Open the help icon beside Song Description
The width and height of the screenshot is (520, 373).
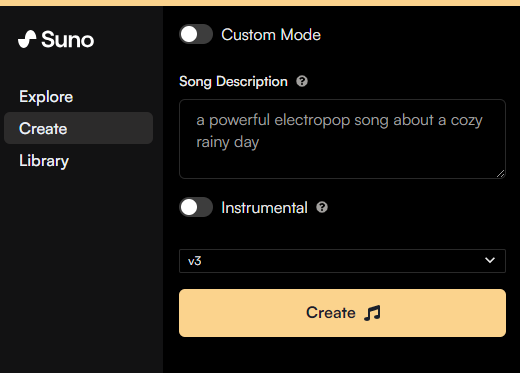302,81
